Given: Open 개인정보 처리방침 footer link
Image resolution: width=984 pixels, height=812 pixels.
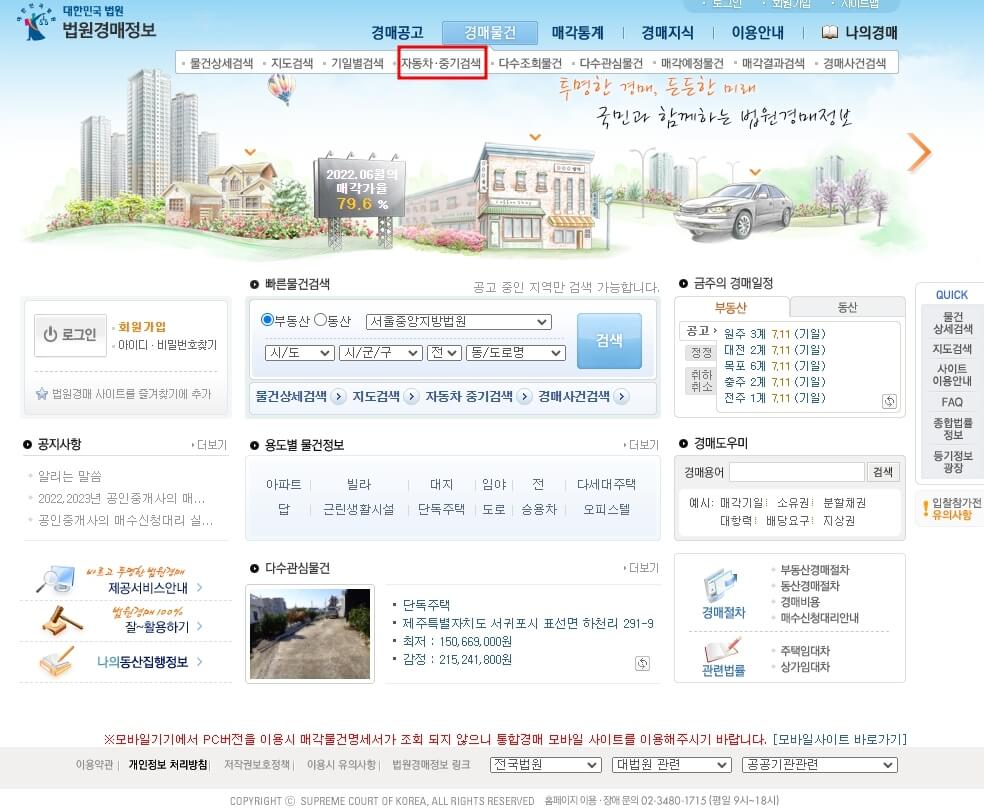Looking at the screenshot, I should click(168, 764).
